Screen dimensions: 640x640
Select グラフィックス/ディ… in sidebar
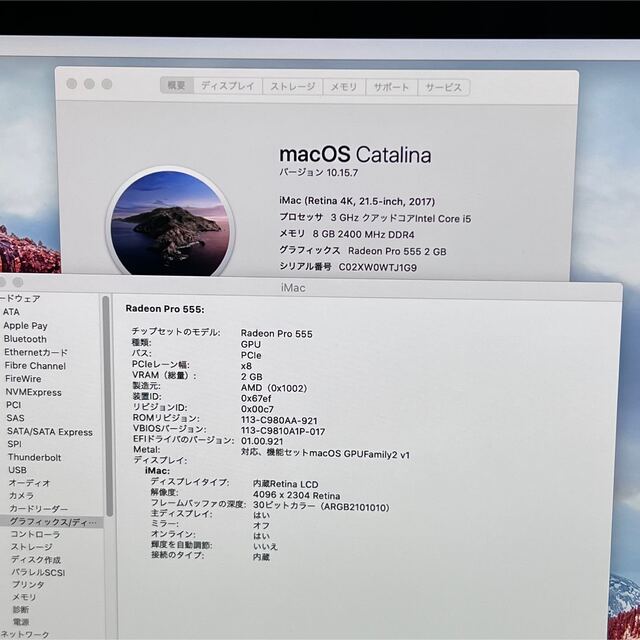pyautogui.click(x=52, y=522)
